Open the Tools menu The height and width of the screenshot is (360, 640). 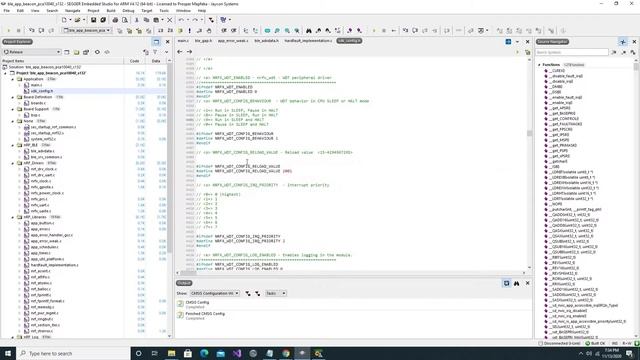coord(164,11)
